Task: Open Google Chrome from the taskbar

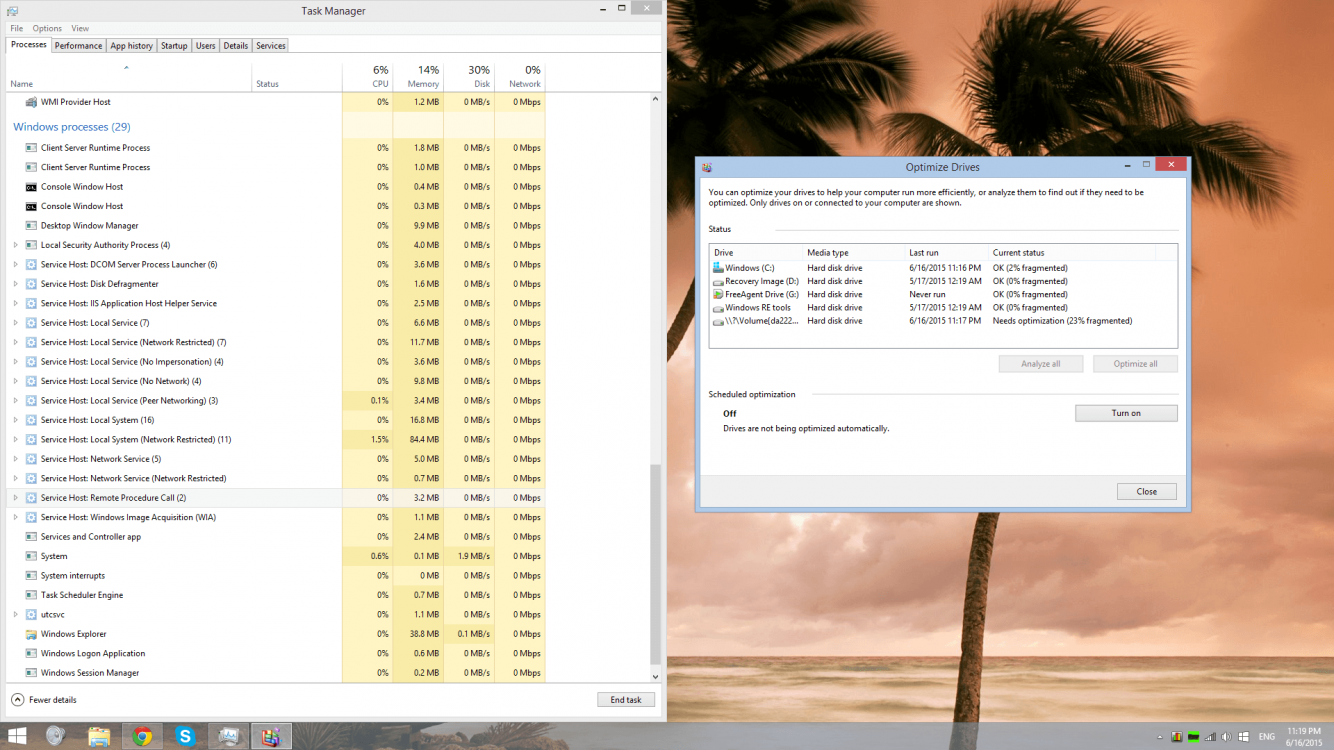Action: (x=142, y=737)
